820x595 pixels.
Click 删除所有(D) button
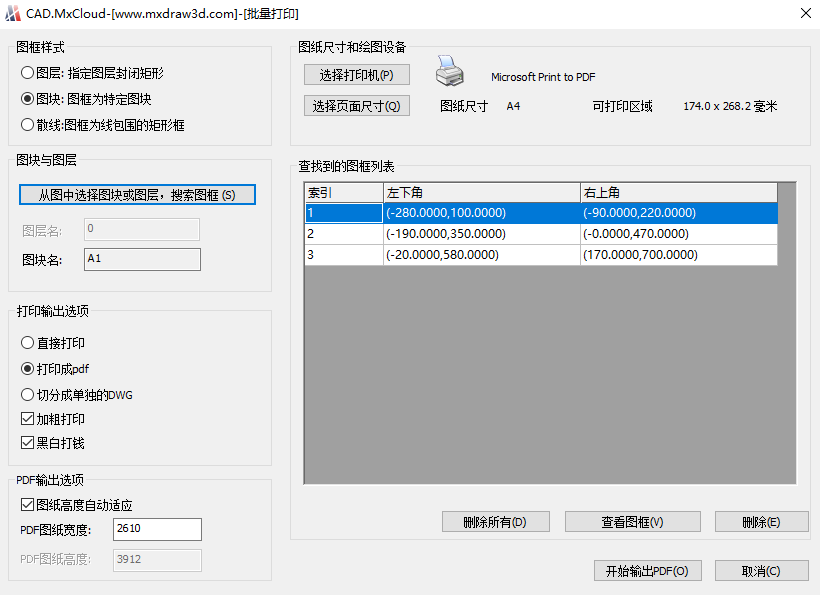[495, 522]
